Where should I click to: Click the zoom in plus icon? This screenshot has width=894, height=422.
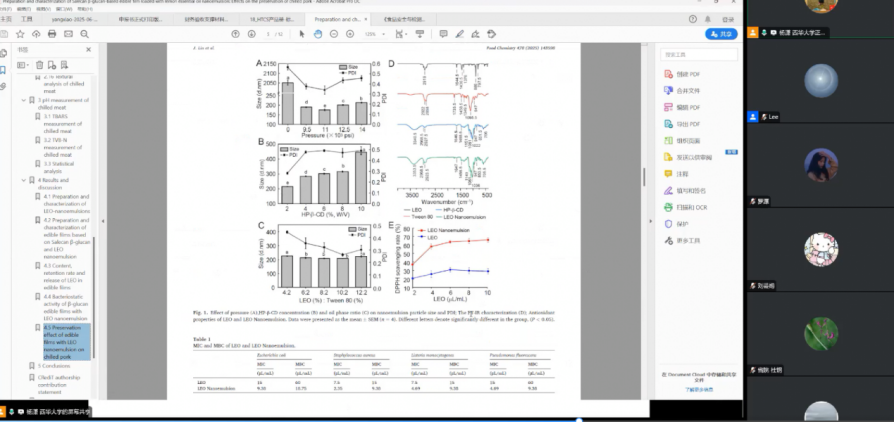(x=349, y=34)
